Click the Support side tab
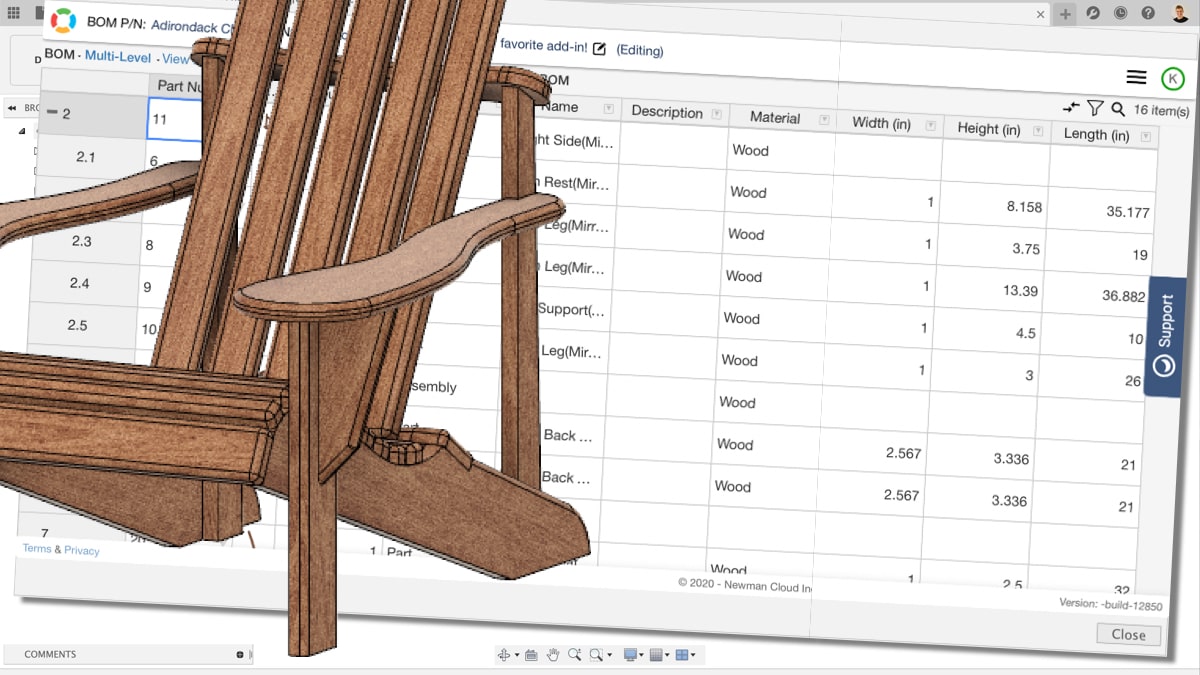 [x=1164, y=337]
